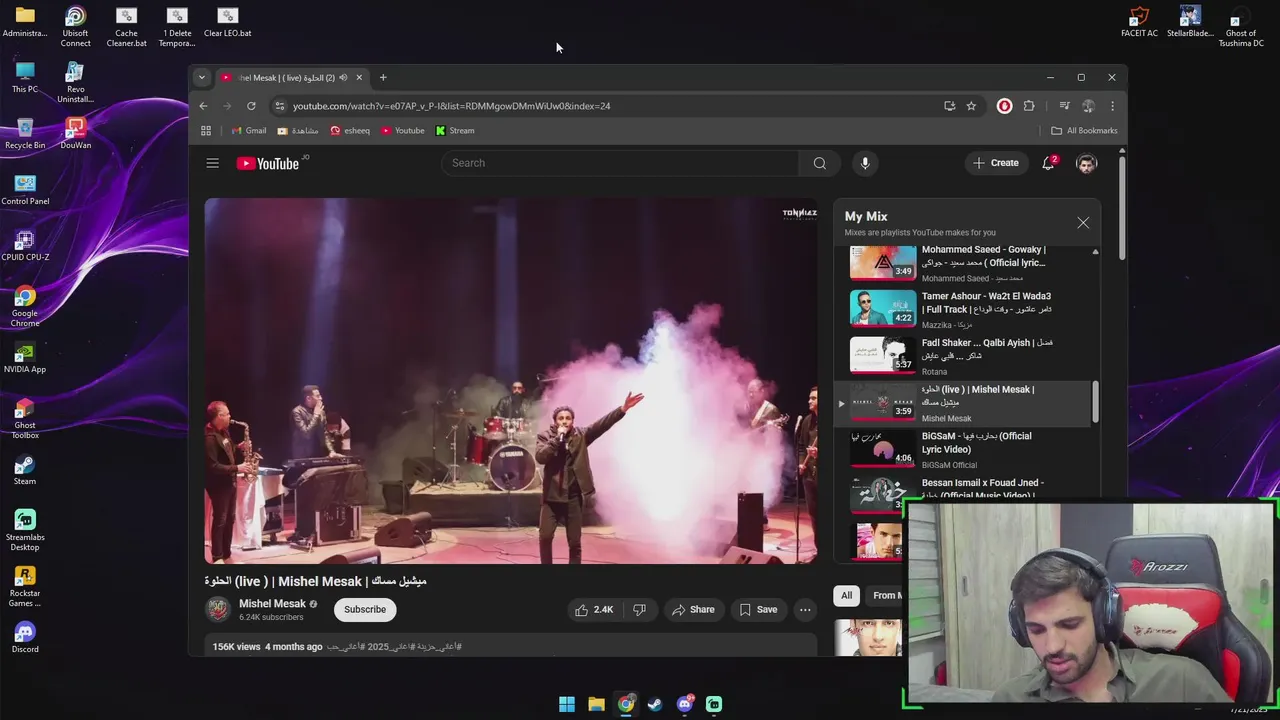
Task: Click the video player area
Action: pos(511,381)
